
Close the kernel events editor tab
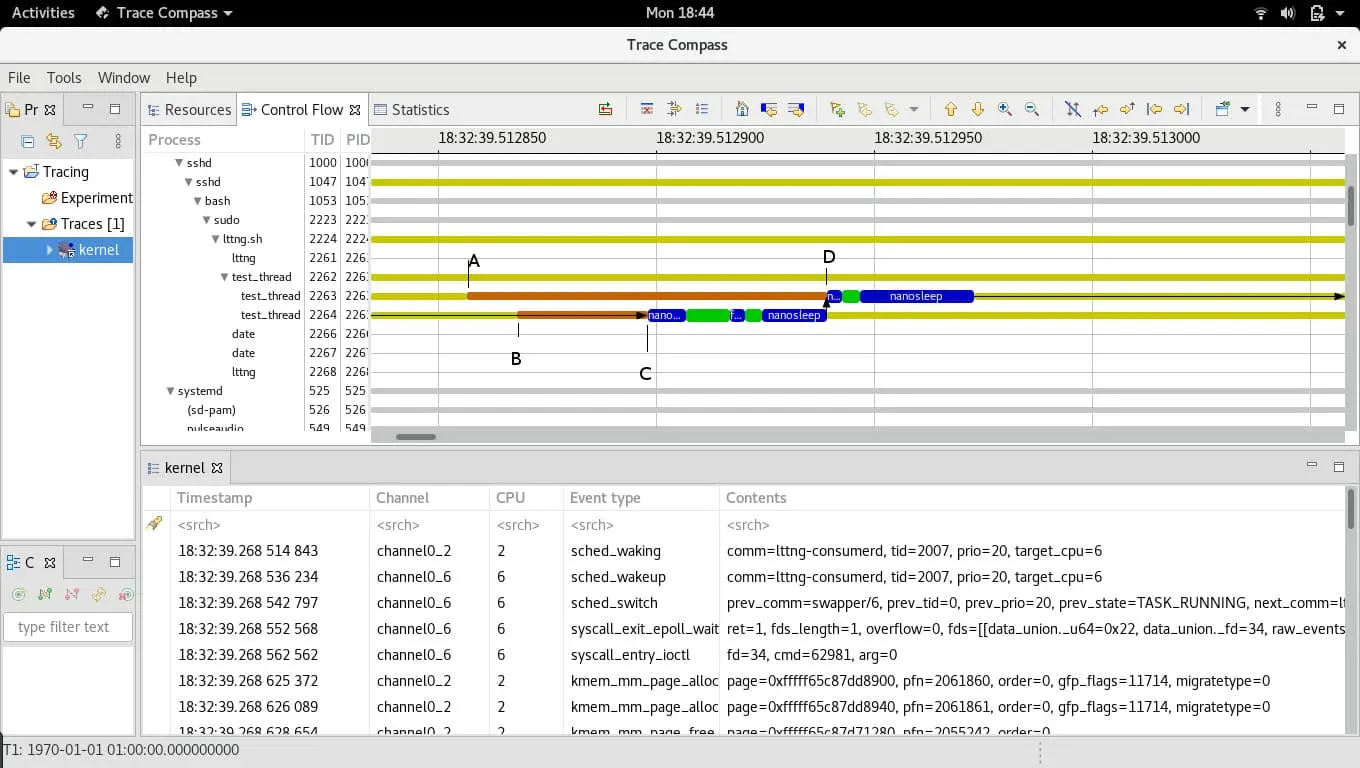(x=217, y=468)
